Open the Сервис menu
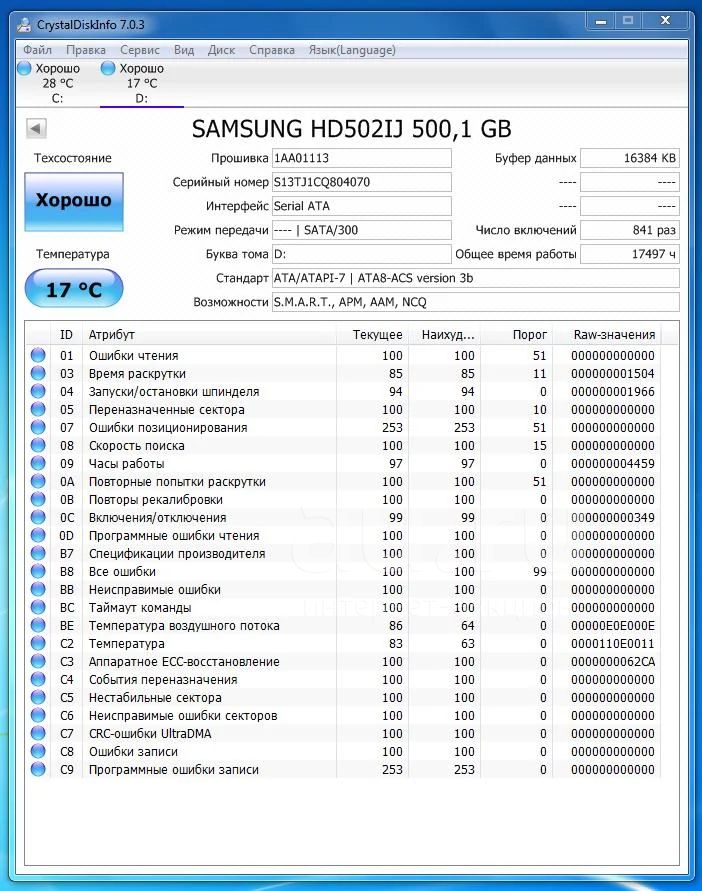Screen dimensions: 702x891 (140, 50)
